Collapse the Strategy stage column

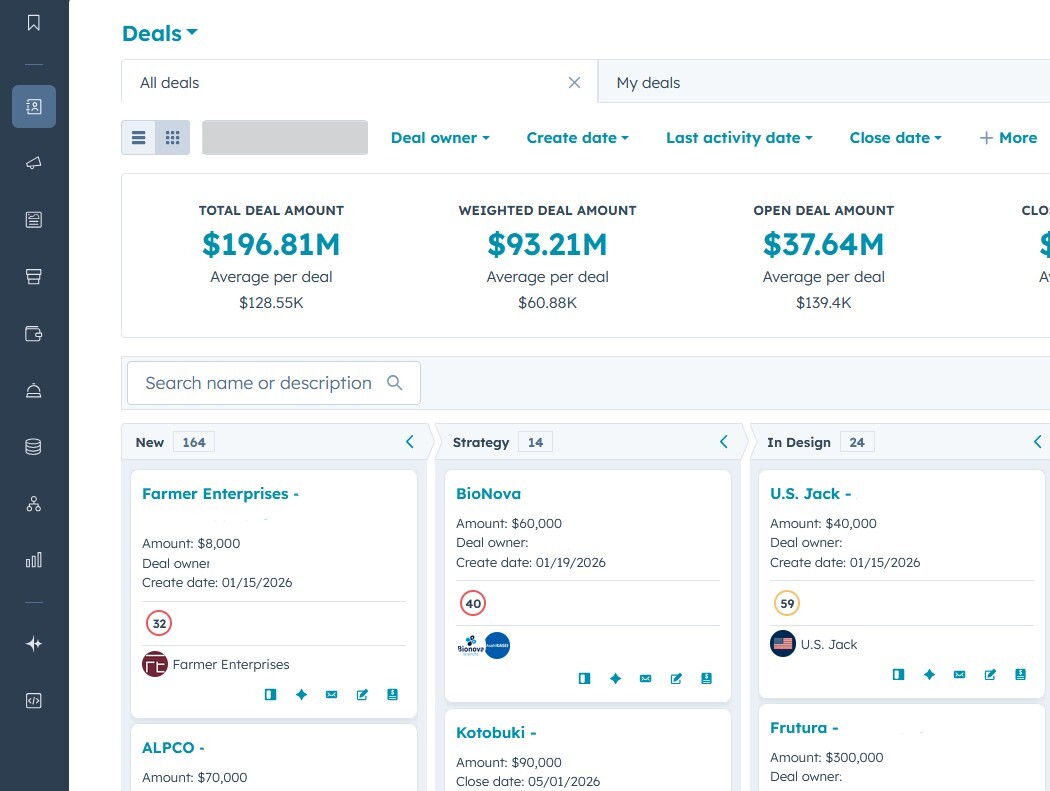click(724, 442)
